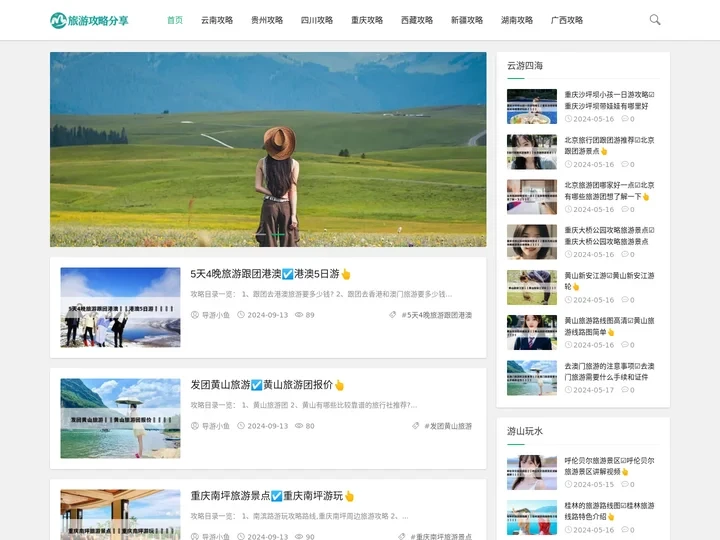Click the eye icon showing 80 views
Image resolution: width=720 pixels, height=540 pixels.
(299, 426)
